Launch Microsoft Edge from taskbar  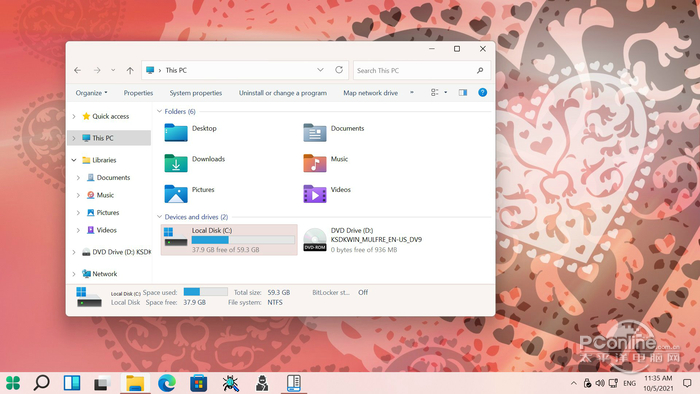(x=167, y=383)
